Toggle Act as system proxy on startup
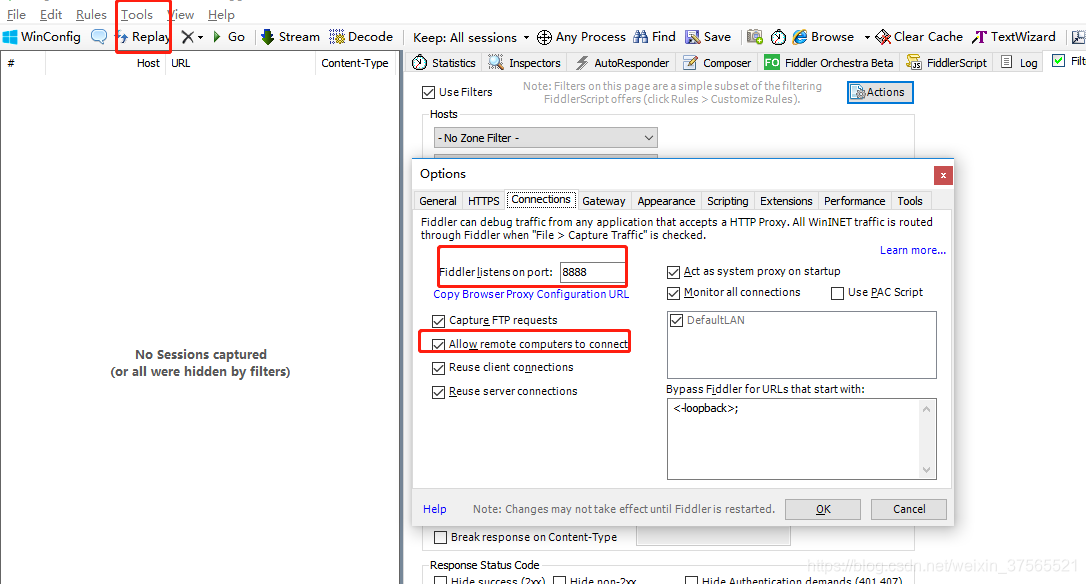 (673, 272)
